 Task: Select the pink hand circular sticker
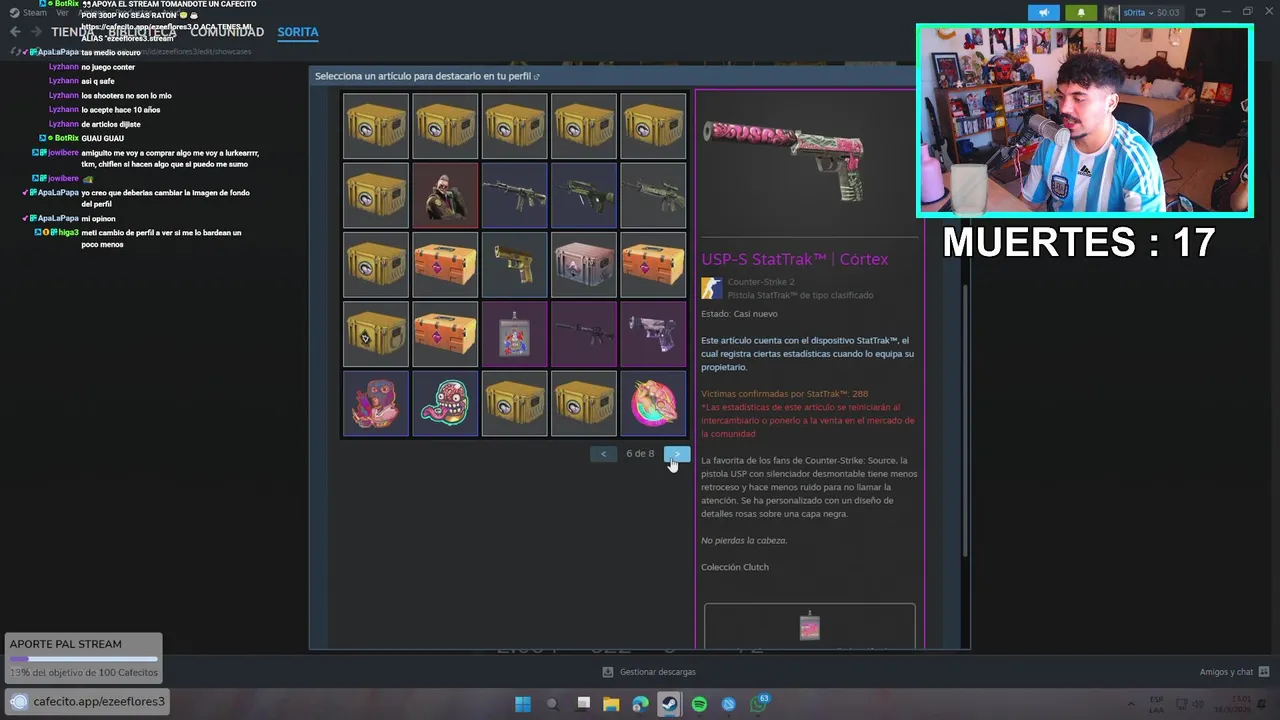click(653, 404)
